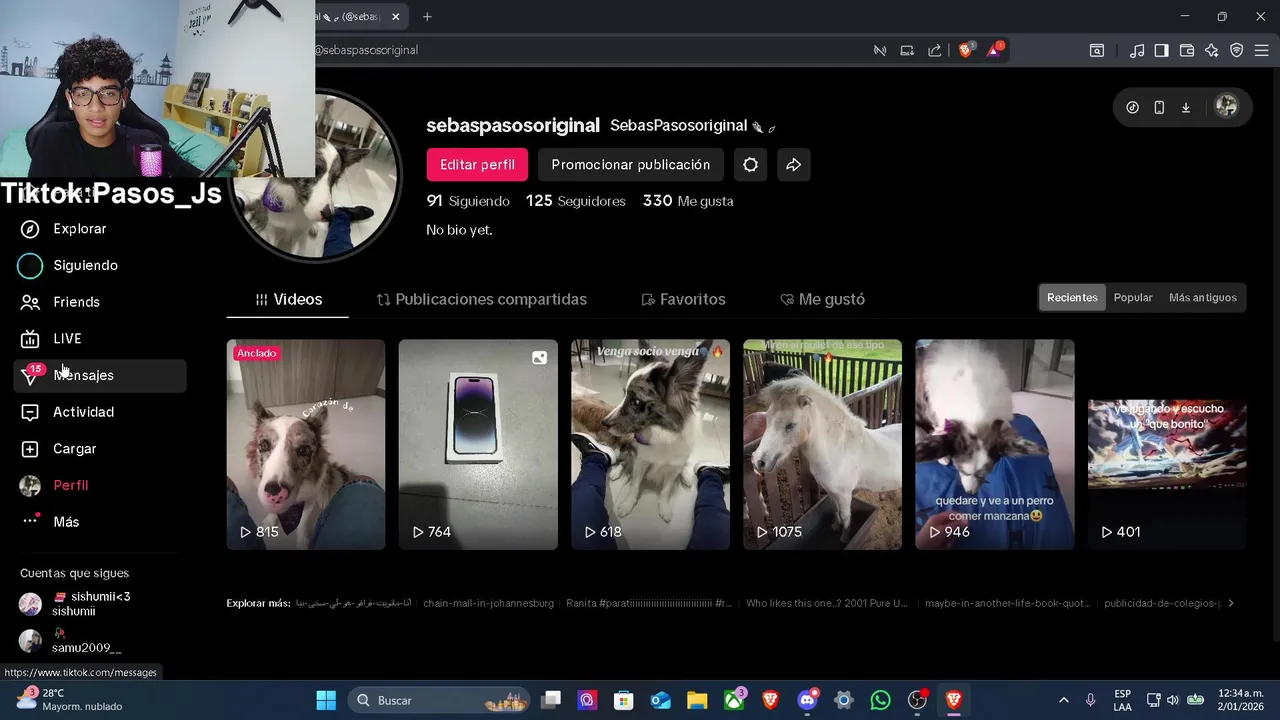Open profile settings gear icon
Viewport: 1280px width, 720px height.
[750, 165]
